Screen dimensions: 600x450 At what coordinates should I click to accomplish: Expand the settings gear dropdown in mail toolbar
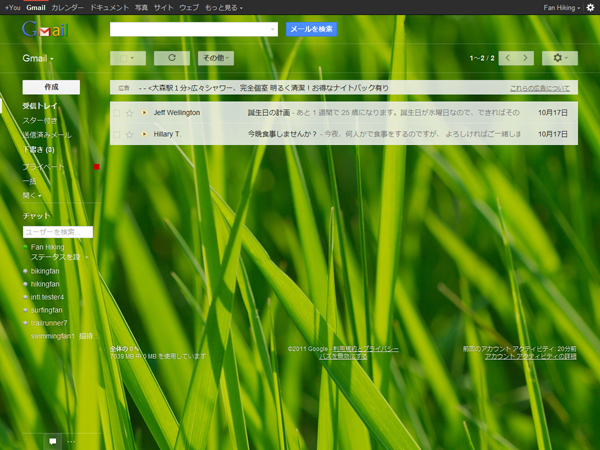point(559,58)
